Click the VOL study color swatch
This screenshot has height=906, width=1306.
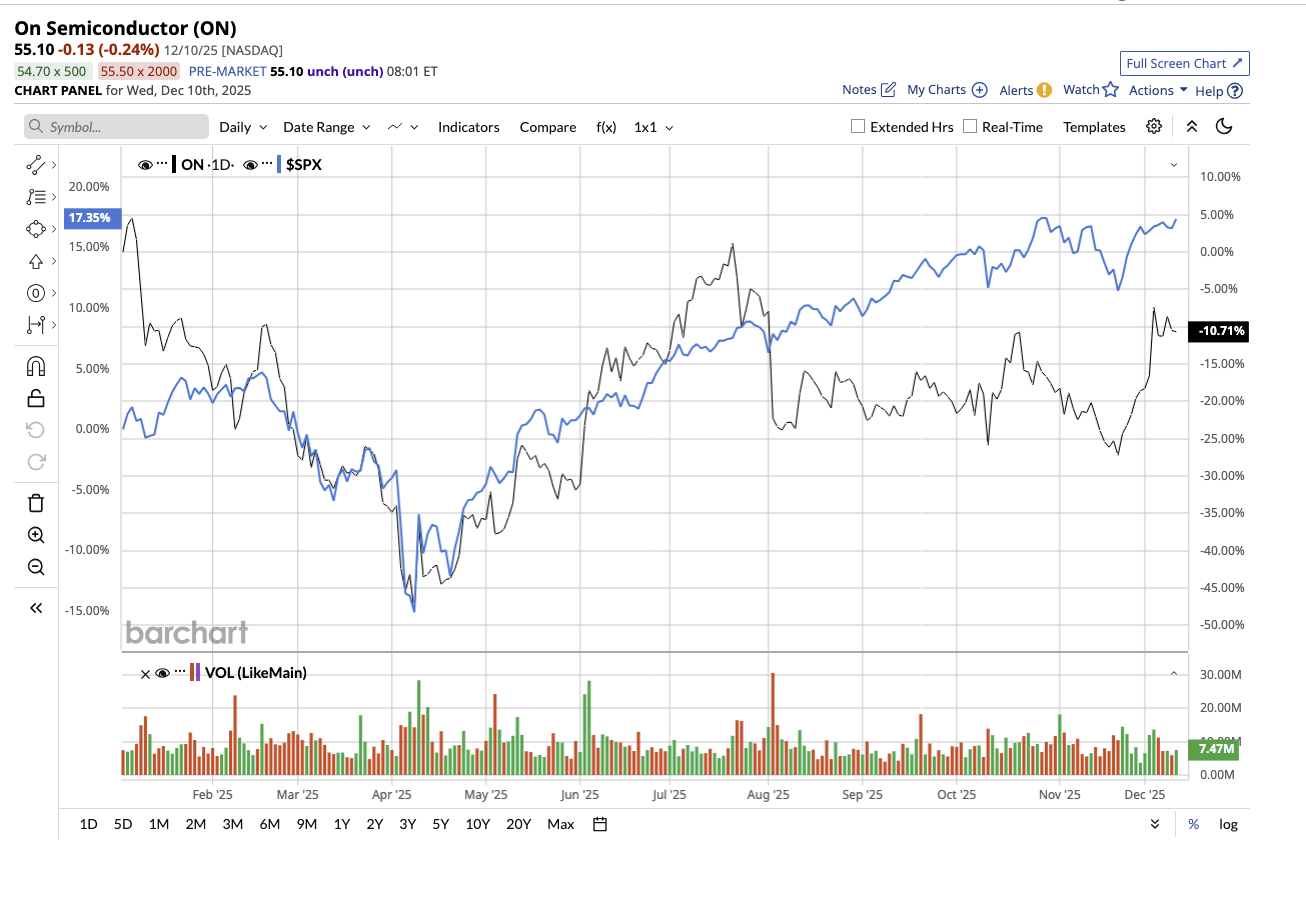click(197, 673)
